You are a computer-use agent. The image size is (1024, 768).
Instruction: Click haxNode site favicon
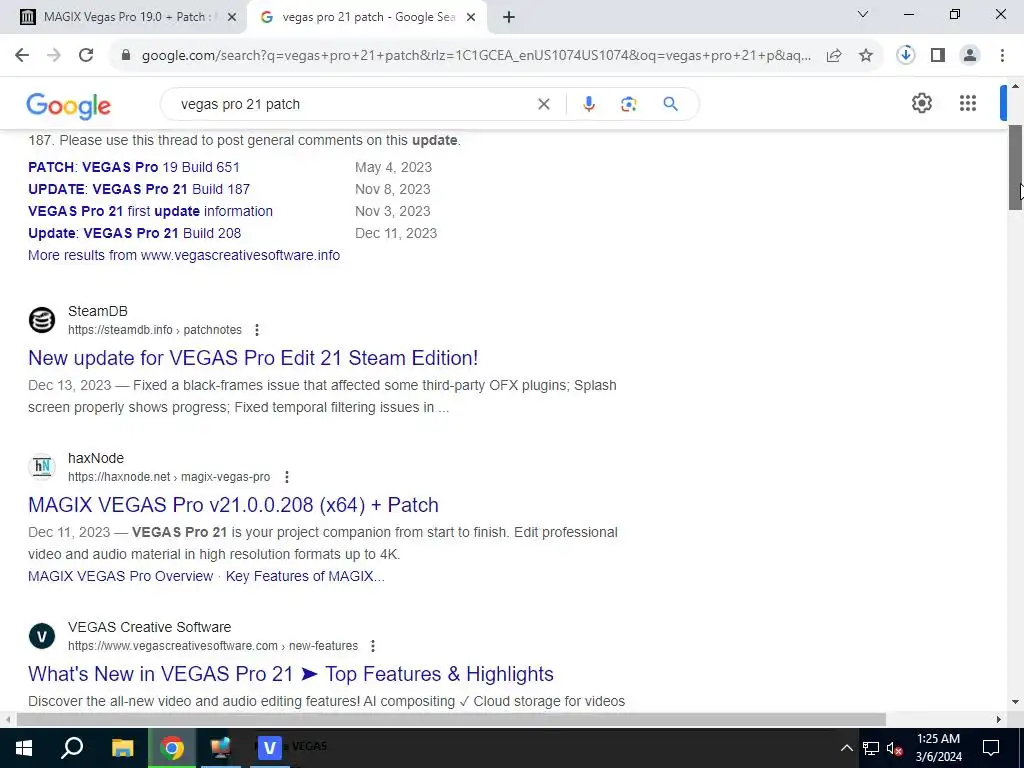[x=42, y=467]
